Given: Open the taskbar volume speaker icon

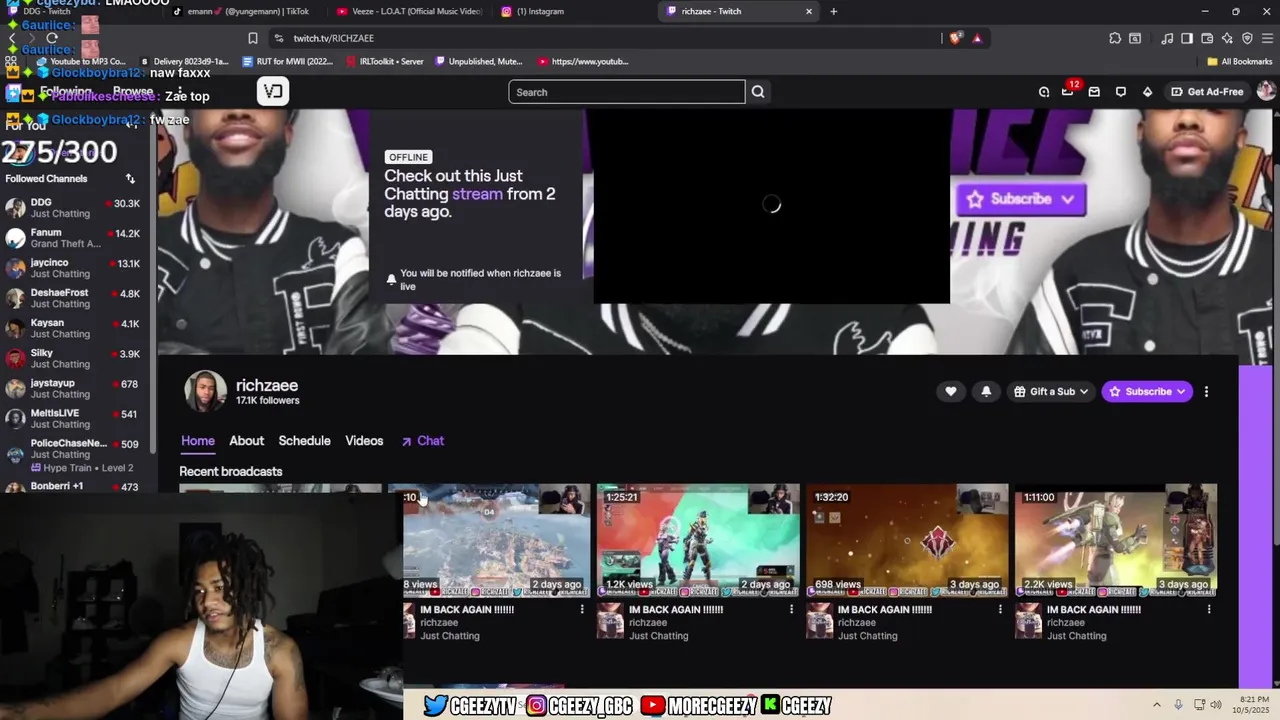Looking at the screenshot, I should coord(1216,705).
